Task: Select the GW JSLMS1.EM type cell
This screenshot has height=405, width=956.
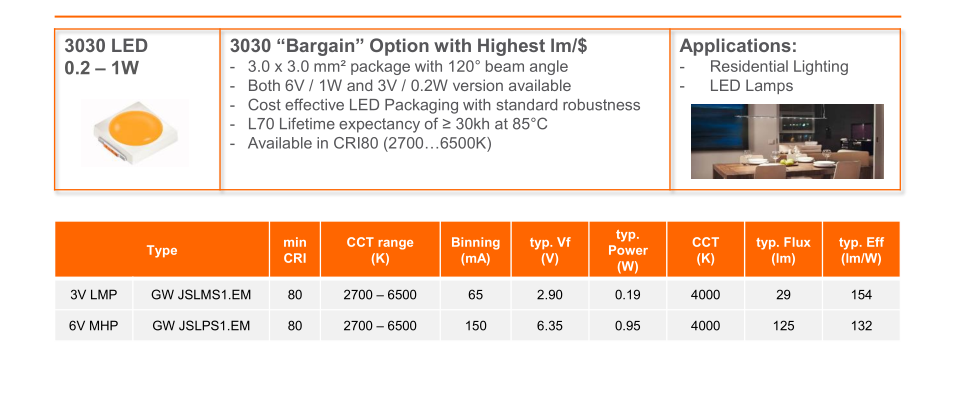Action: click(201, 295)
